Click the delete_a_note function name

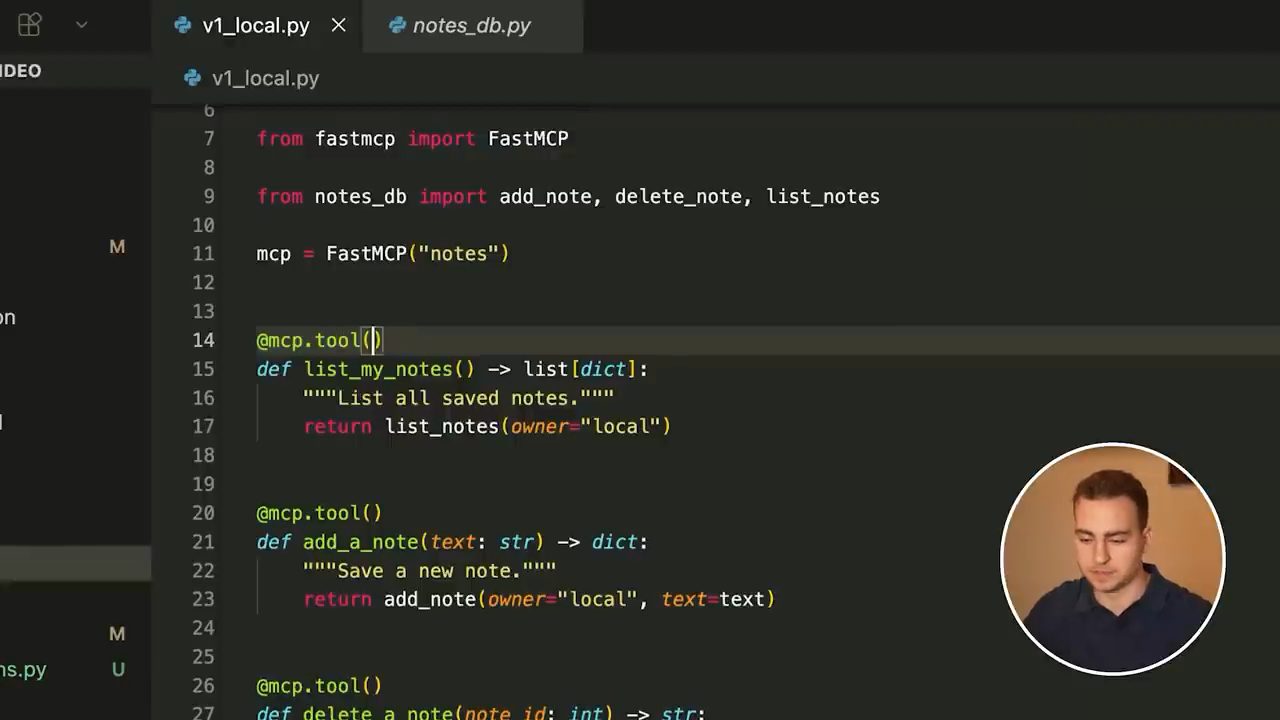[x=378, y=714]
